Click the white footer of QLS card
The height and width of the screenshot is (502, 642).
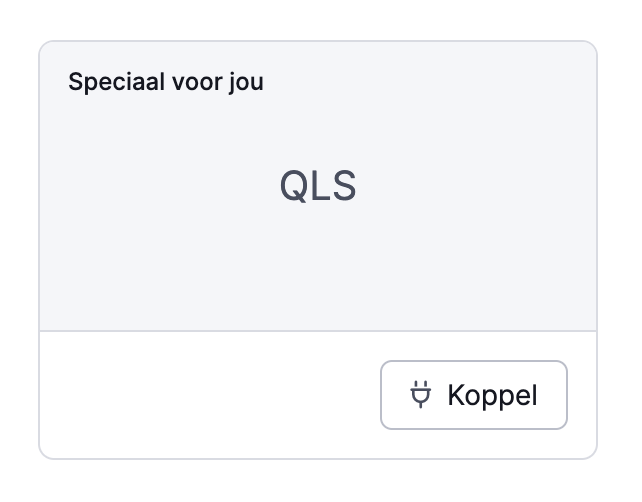[x=318, y=395]
